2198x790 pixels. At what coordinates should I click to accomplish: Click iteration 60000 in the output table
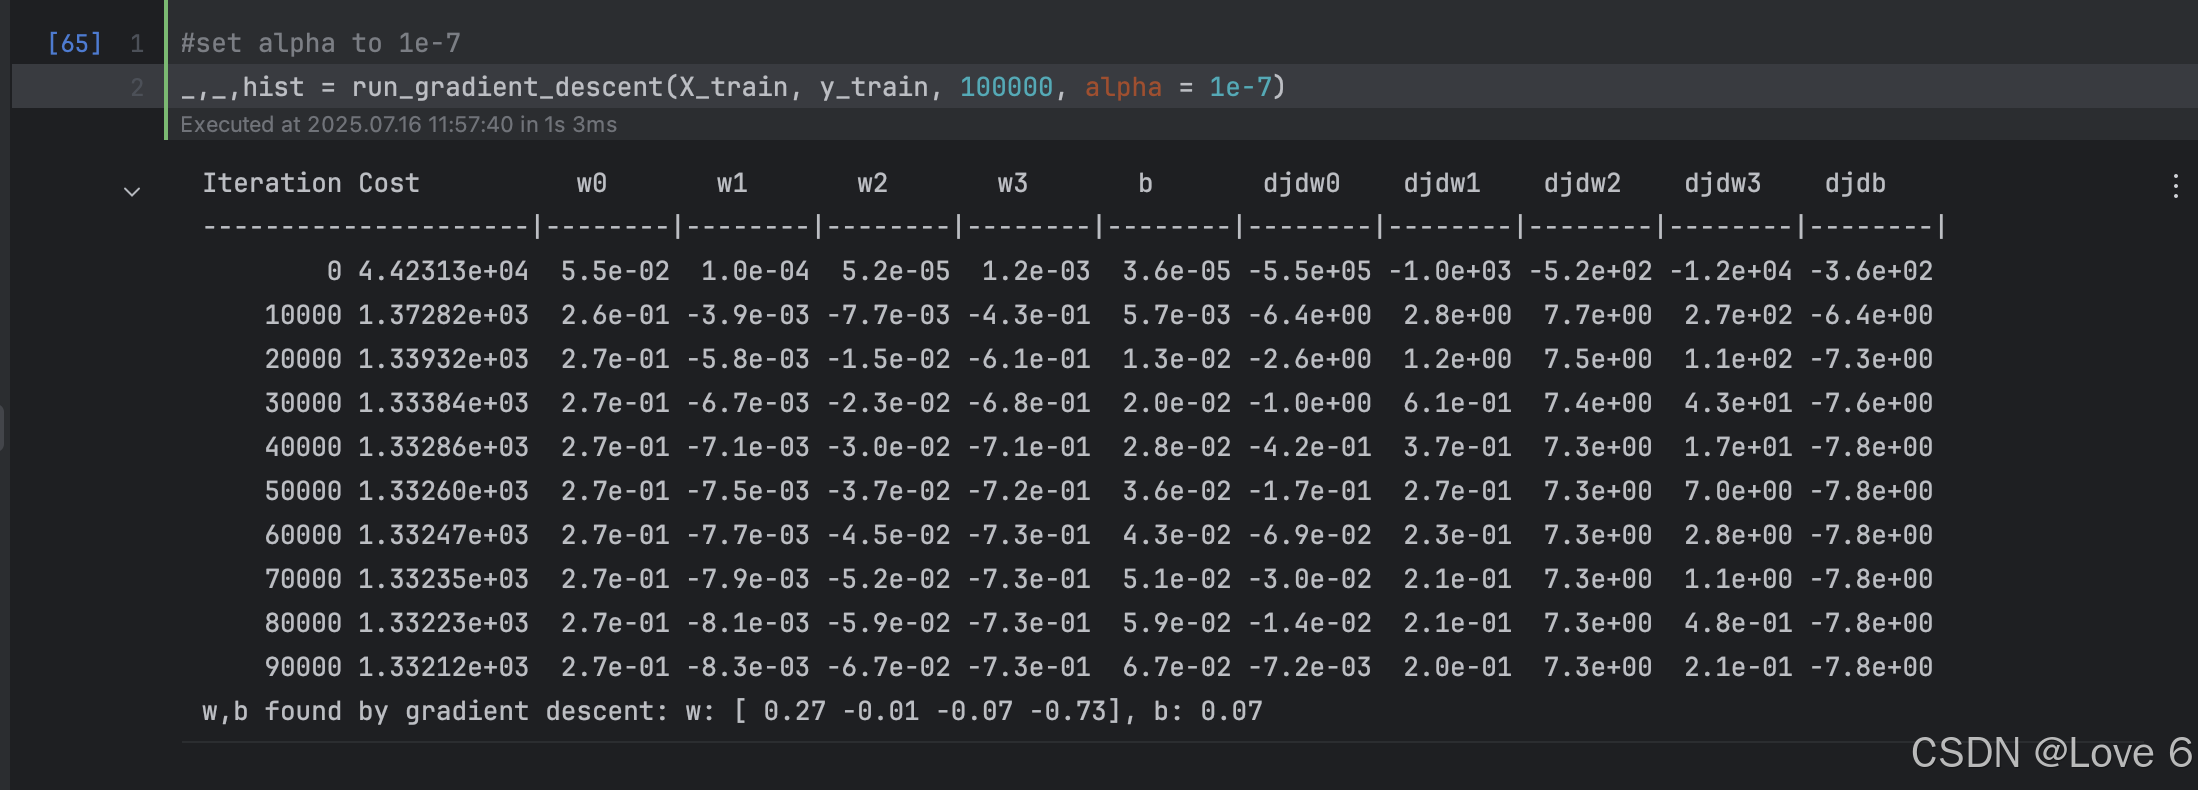(x=303, y=535)
